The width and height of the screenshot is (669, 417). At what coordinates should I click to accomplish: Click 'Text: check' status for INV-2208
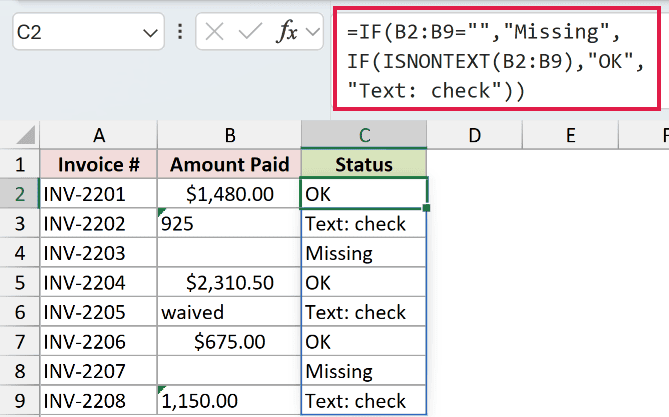364,400
